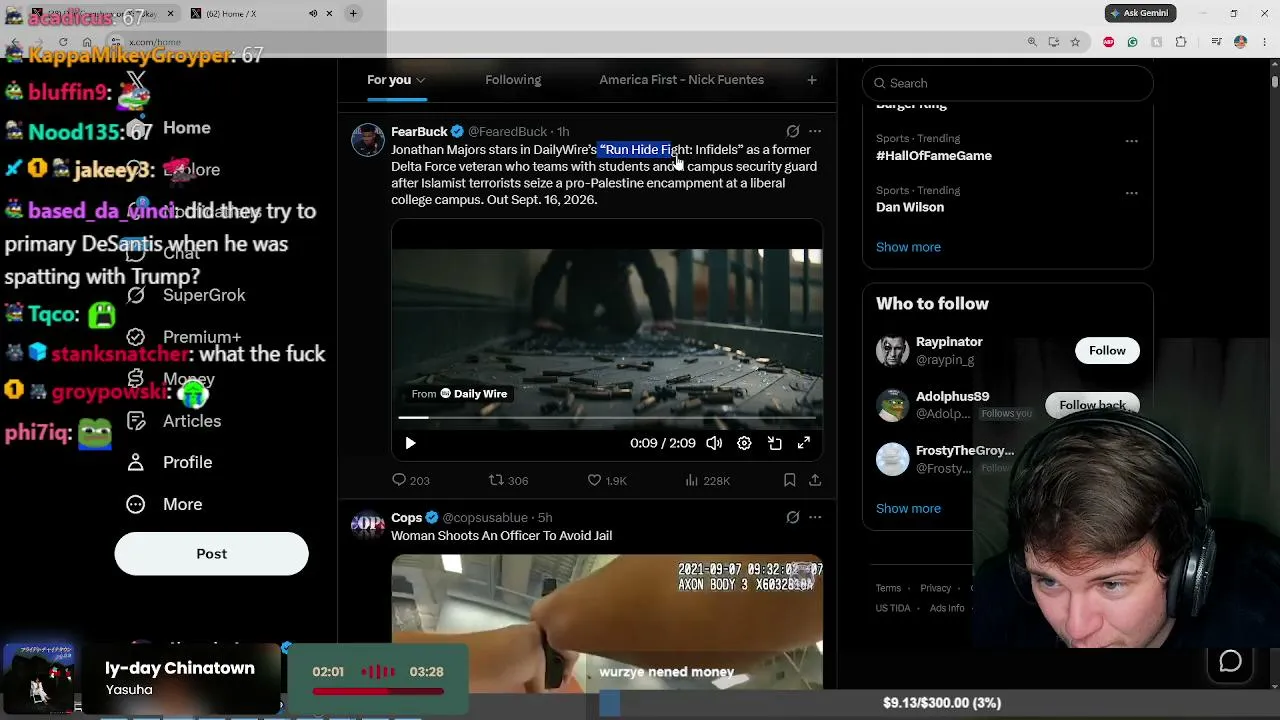Open the Privacy footer link

tap(935, 588)
